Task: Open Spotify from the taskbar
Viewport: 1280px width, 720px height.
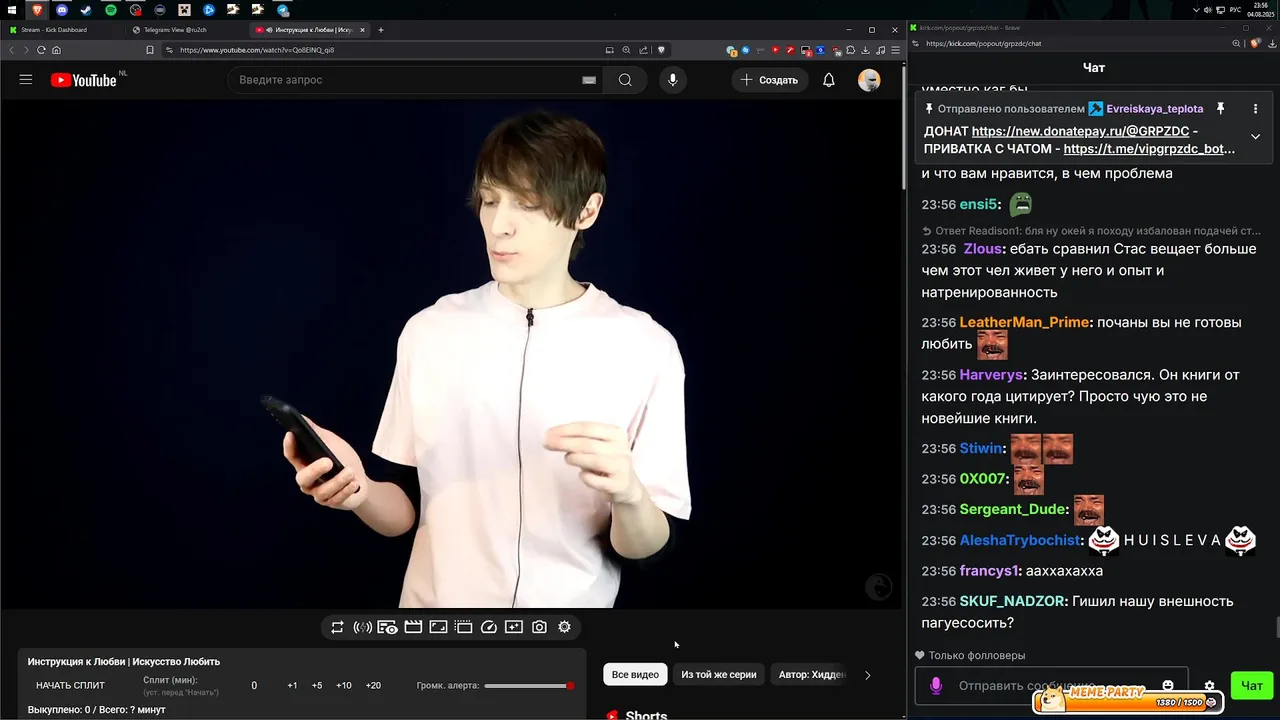Action: (x=110, y=10)
